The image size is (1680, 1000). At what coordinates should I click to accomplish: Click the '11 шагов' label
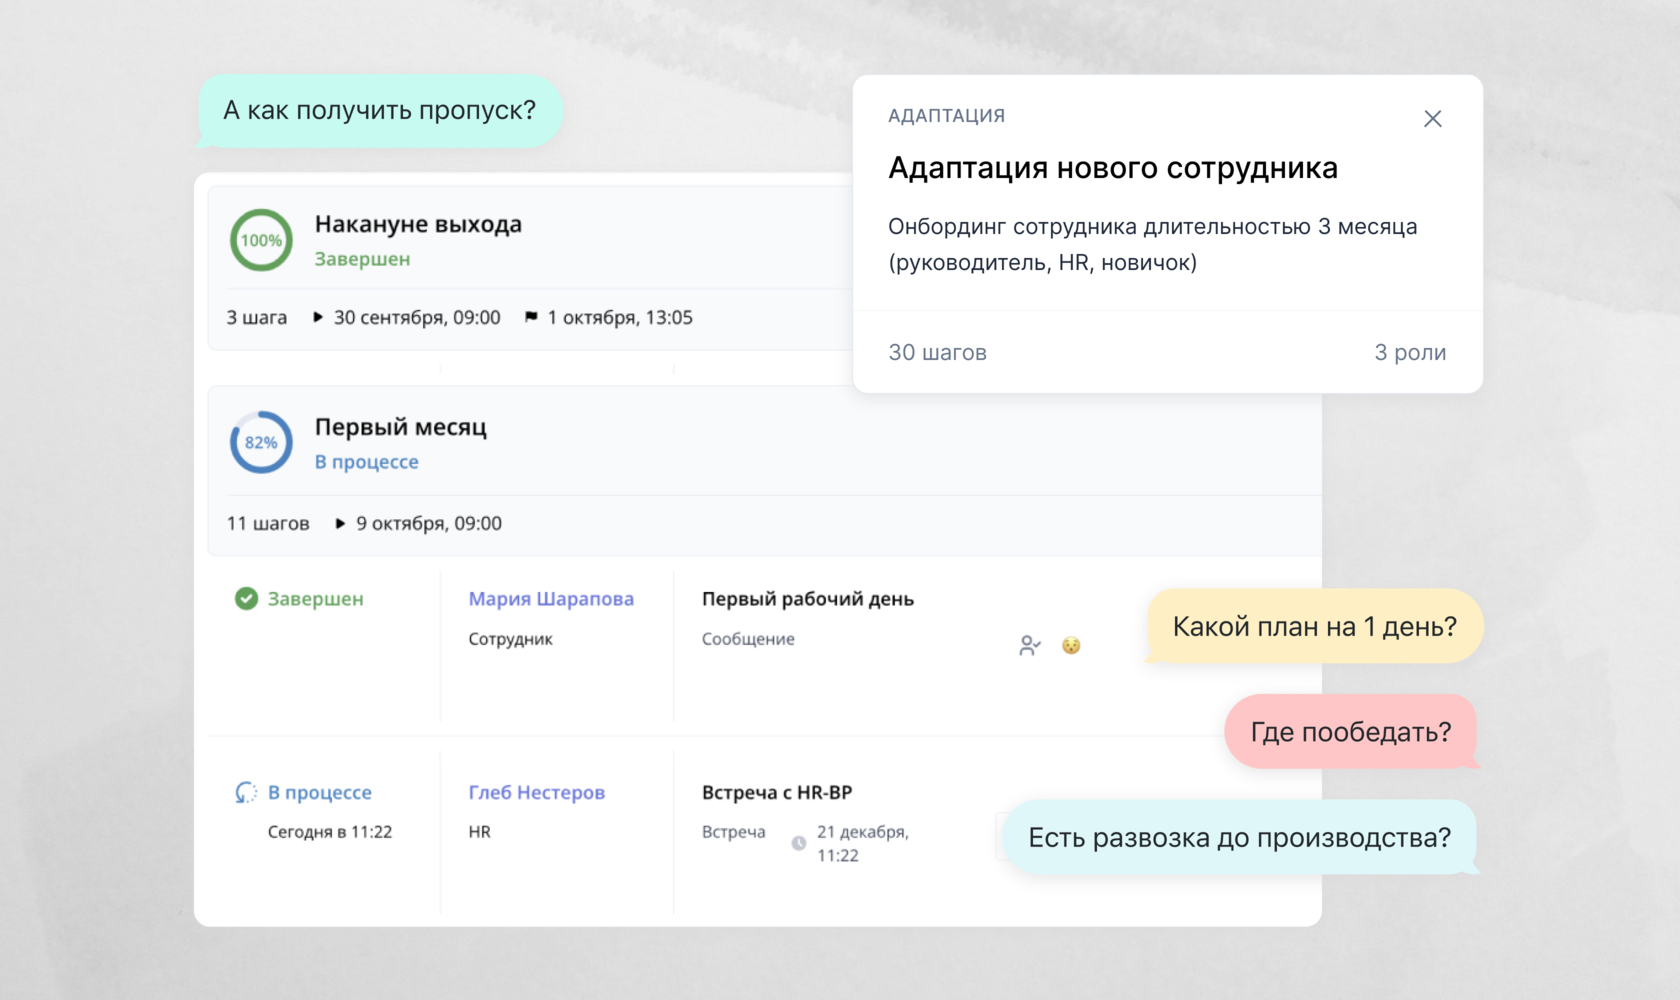(268, 523)
